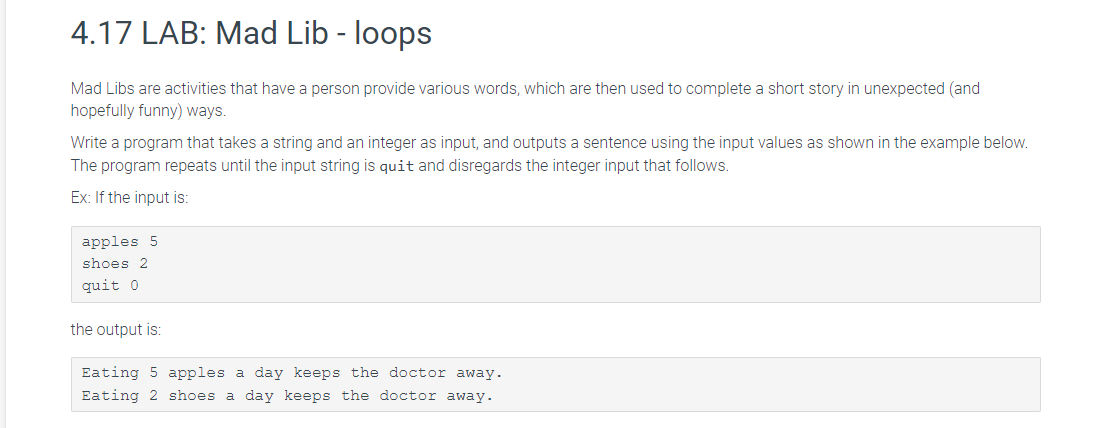The height and width of the screenshot is (428, 1103).
Task: Click the "the output is:" label
Action: click(116, 329)
